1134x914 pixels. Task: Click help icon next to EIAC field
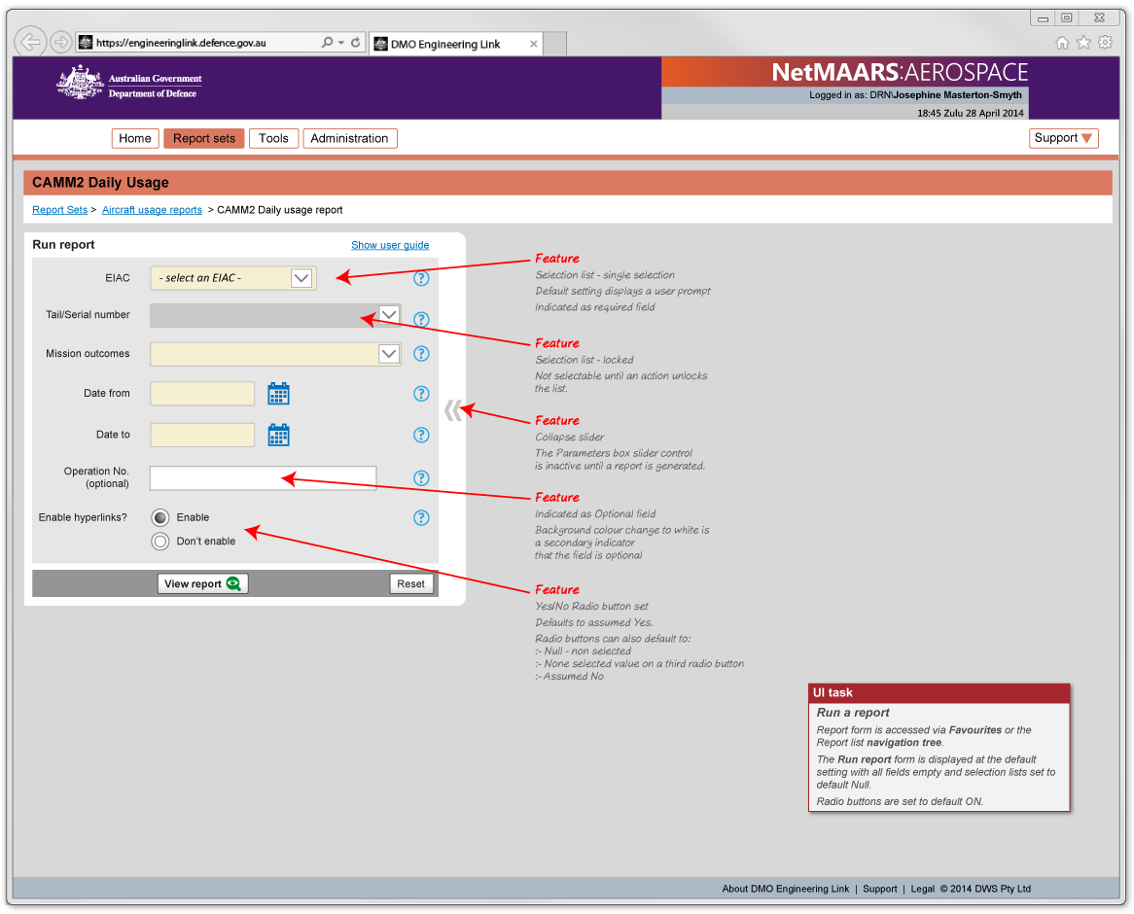click(421, 278)
